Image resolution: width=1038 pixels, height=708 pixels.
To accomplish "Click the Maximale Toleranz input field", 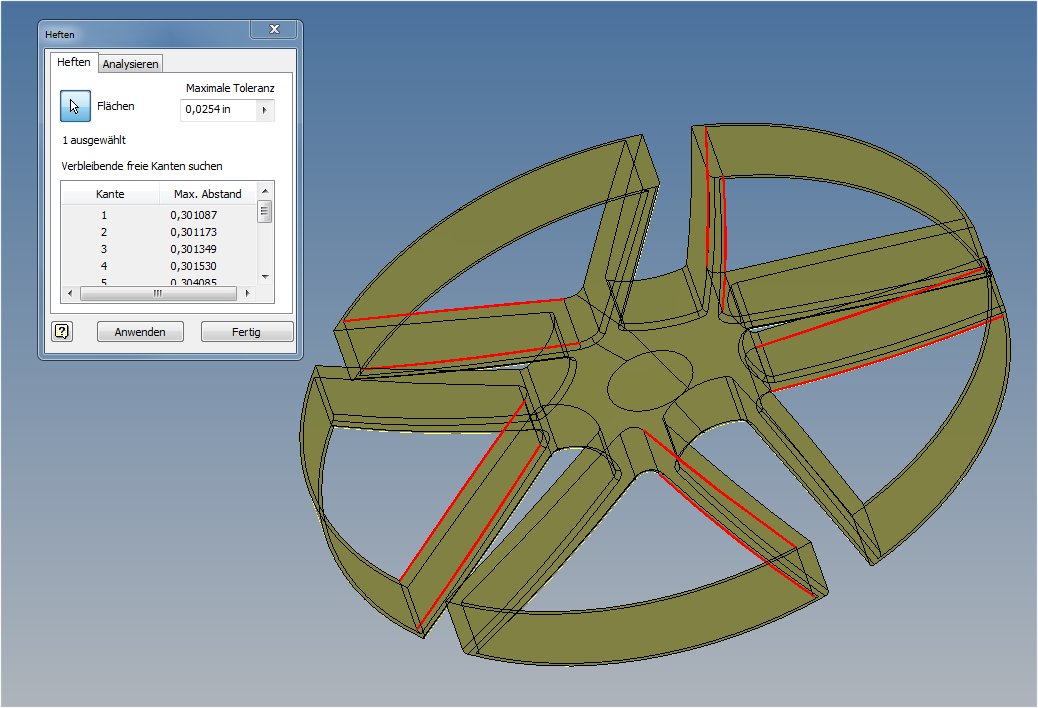I will 218,110.
